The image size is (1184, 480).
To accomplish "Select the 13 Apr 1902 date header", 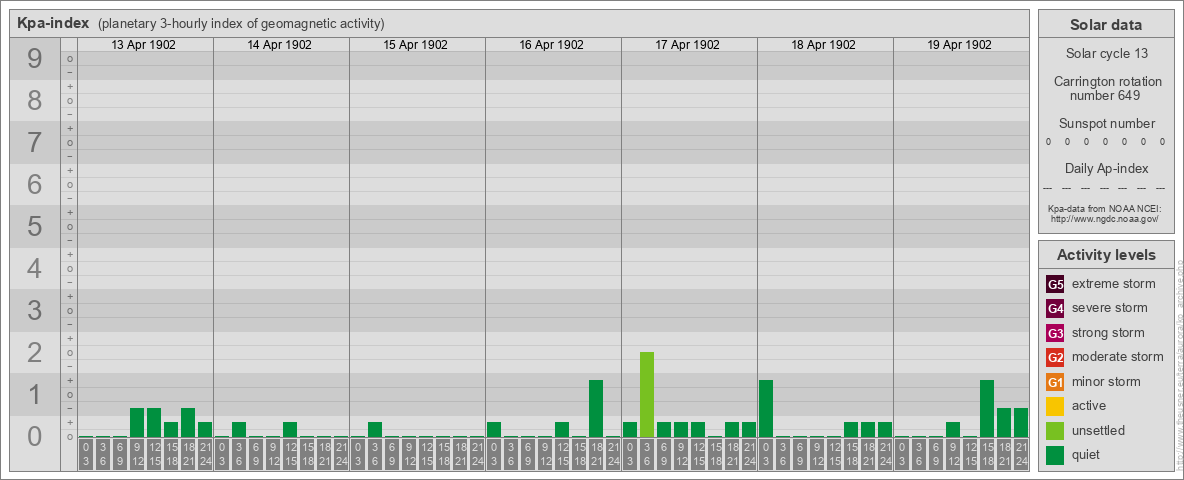I will 143,45.
